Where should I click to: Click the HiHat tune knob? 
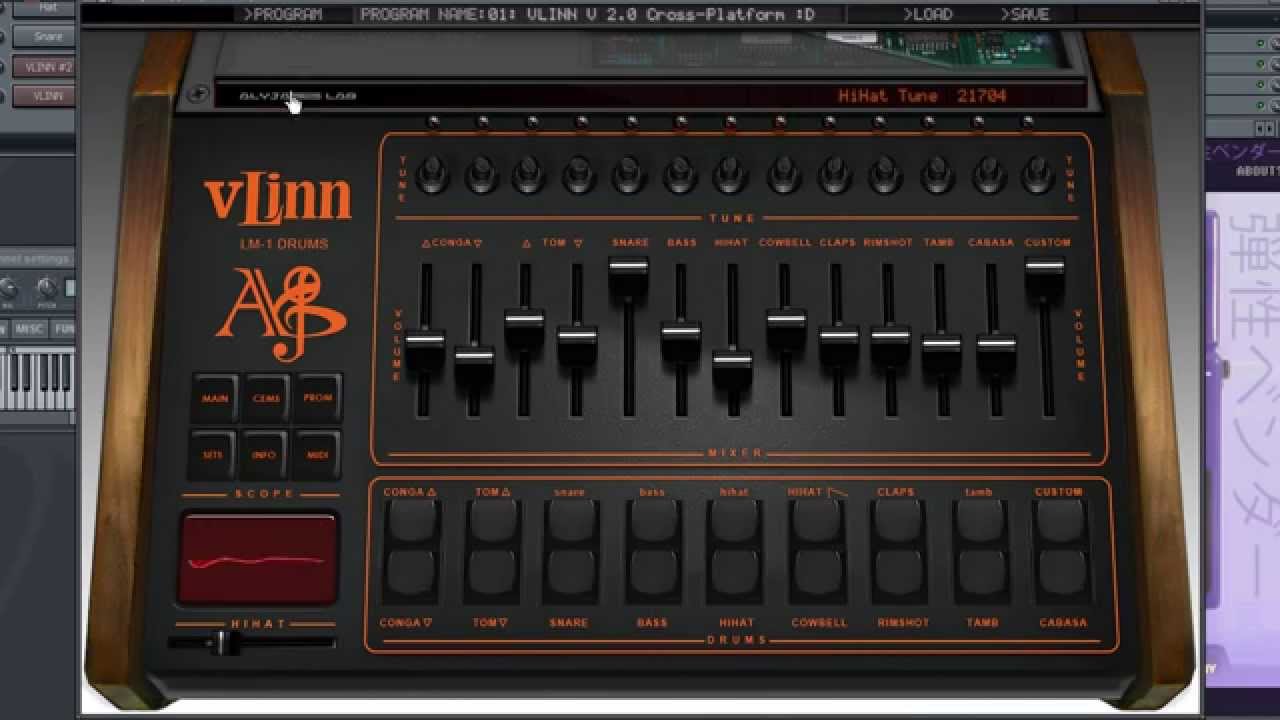tap(731, 175)
